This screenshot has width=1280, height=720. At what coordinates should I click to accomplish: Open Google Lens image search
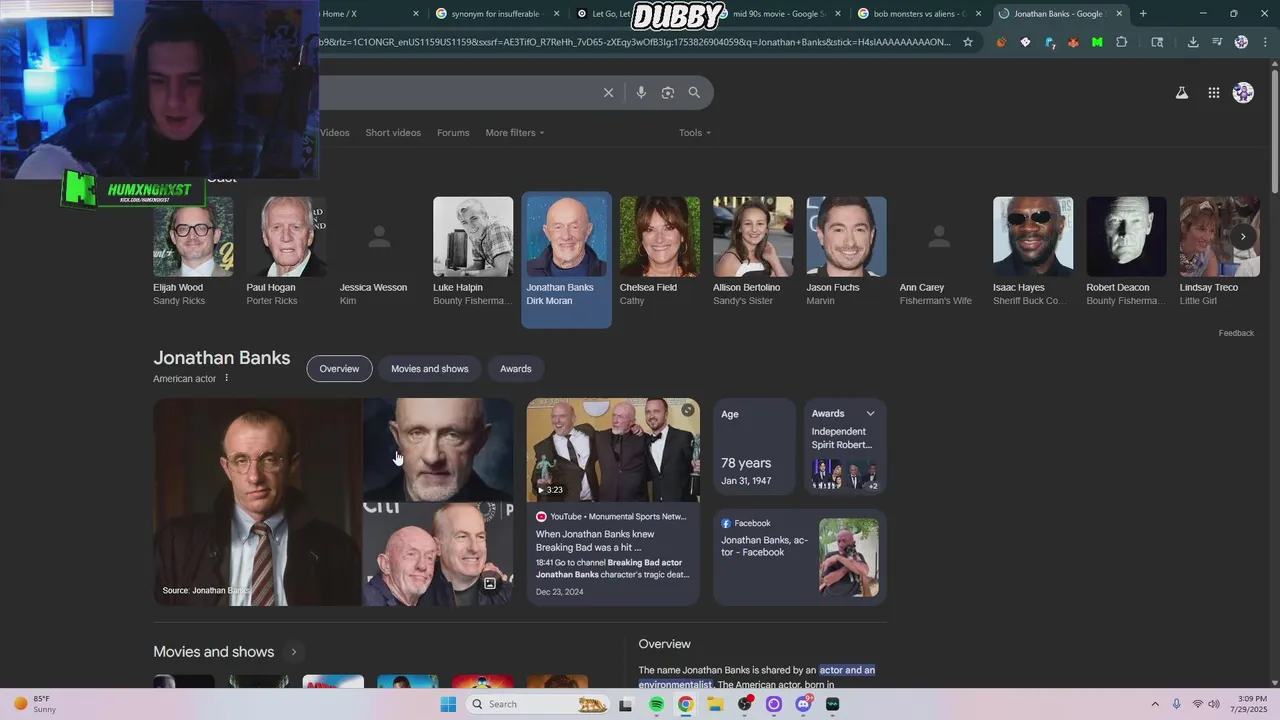(x=668, y=93)
